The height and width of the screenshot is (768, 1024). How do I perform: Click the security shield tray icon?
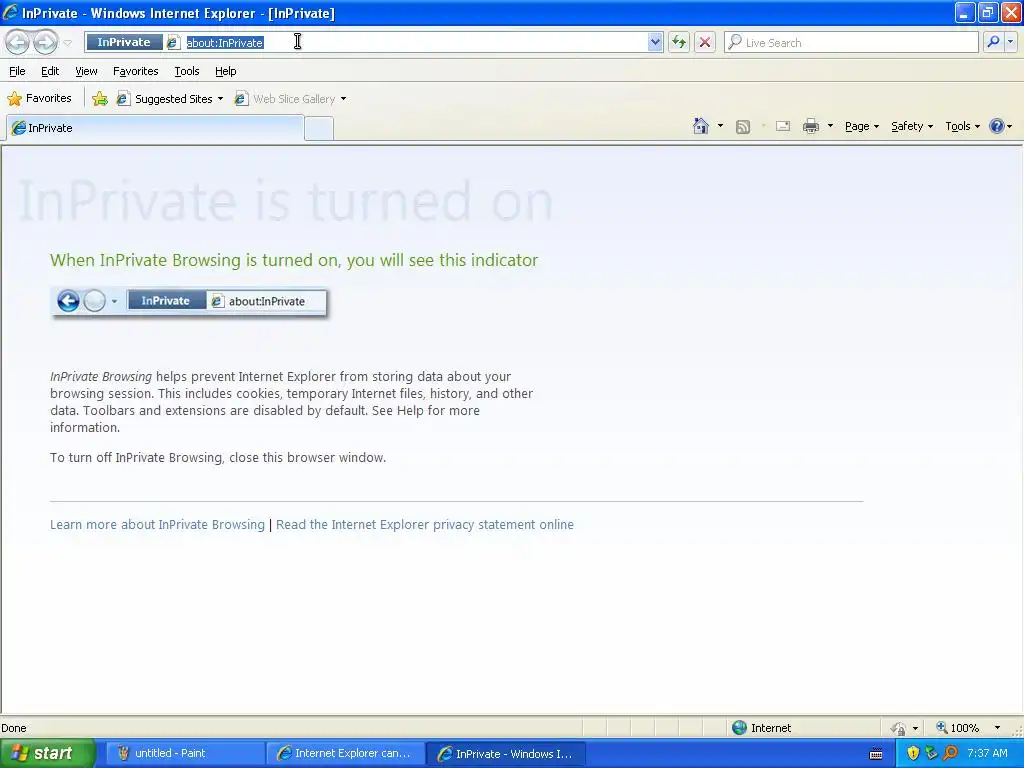pos(913,754)
